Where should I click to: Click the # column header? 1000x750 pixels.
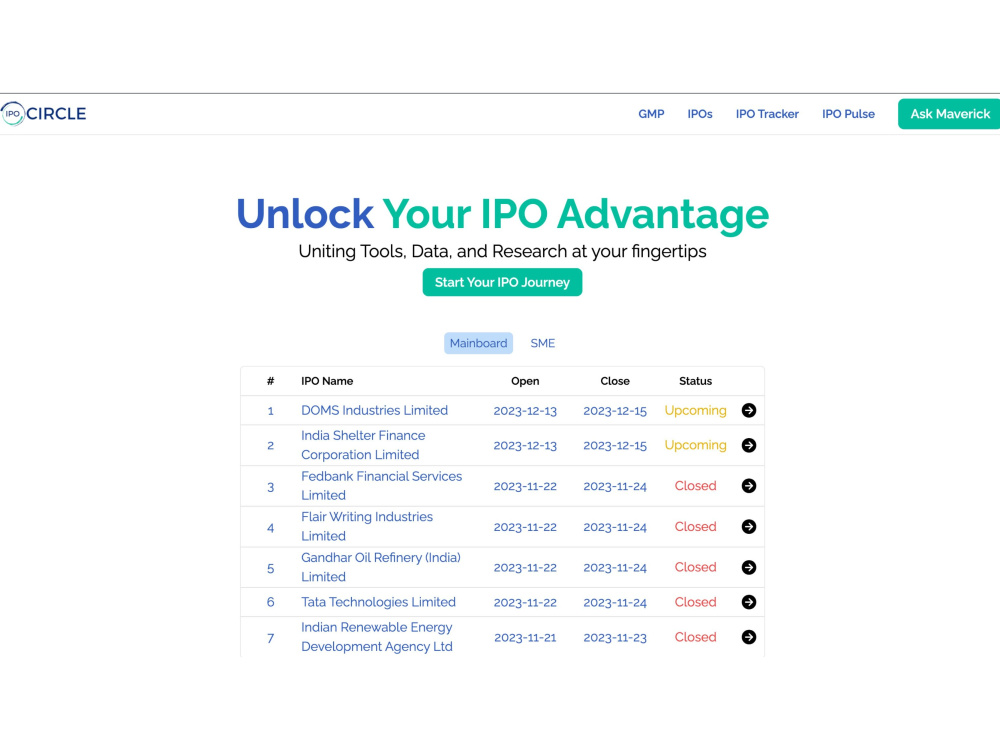270,381
